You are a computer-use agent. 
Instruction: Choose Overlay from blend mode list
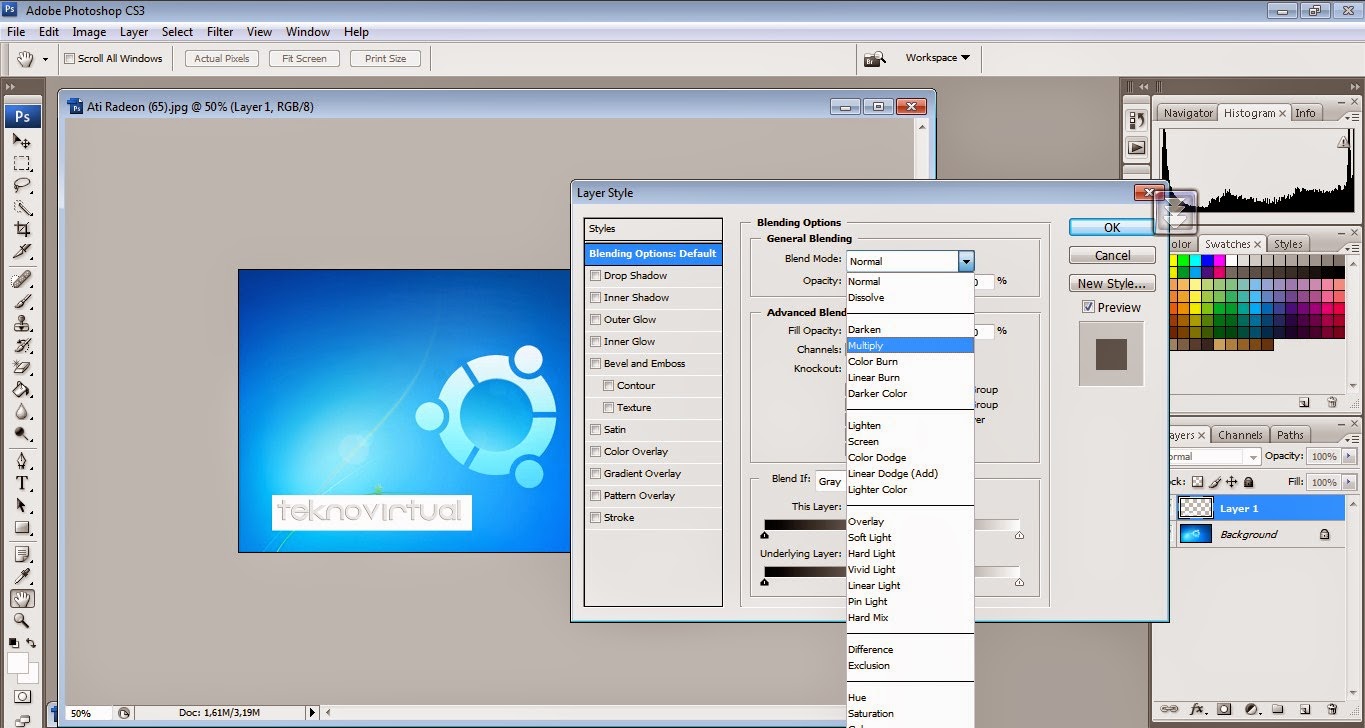910,521
